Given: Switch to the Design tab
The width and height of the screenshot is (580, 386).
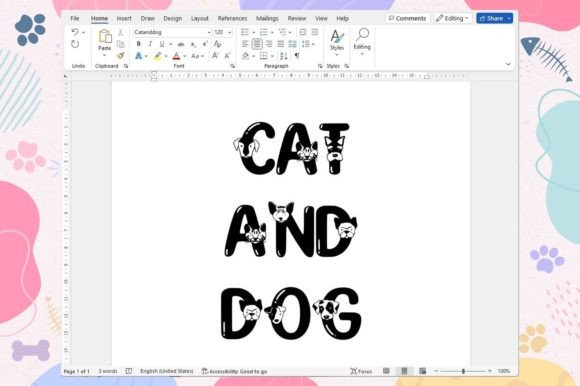Looking at the screenshot, I should (x=172, y=18).
